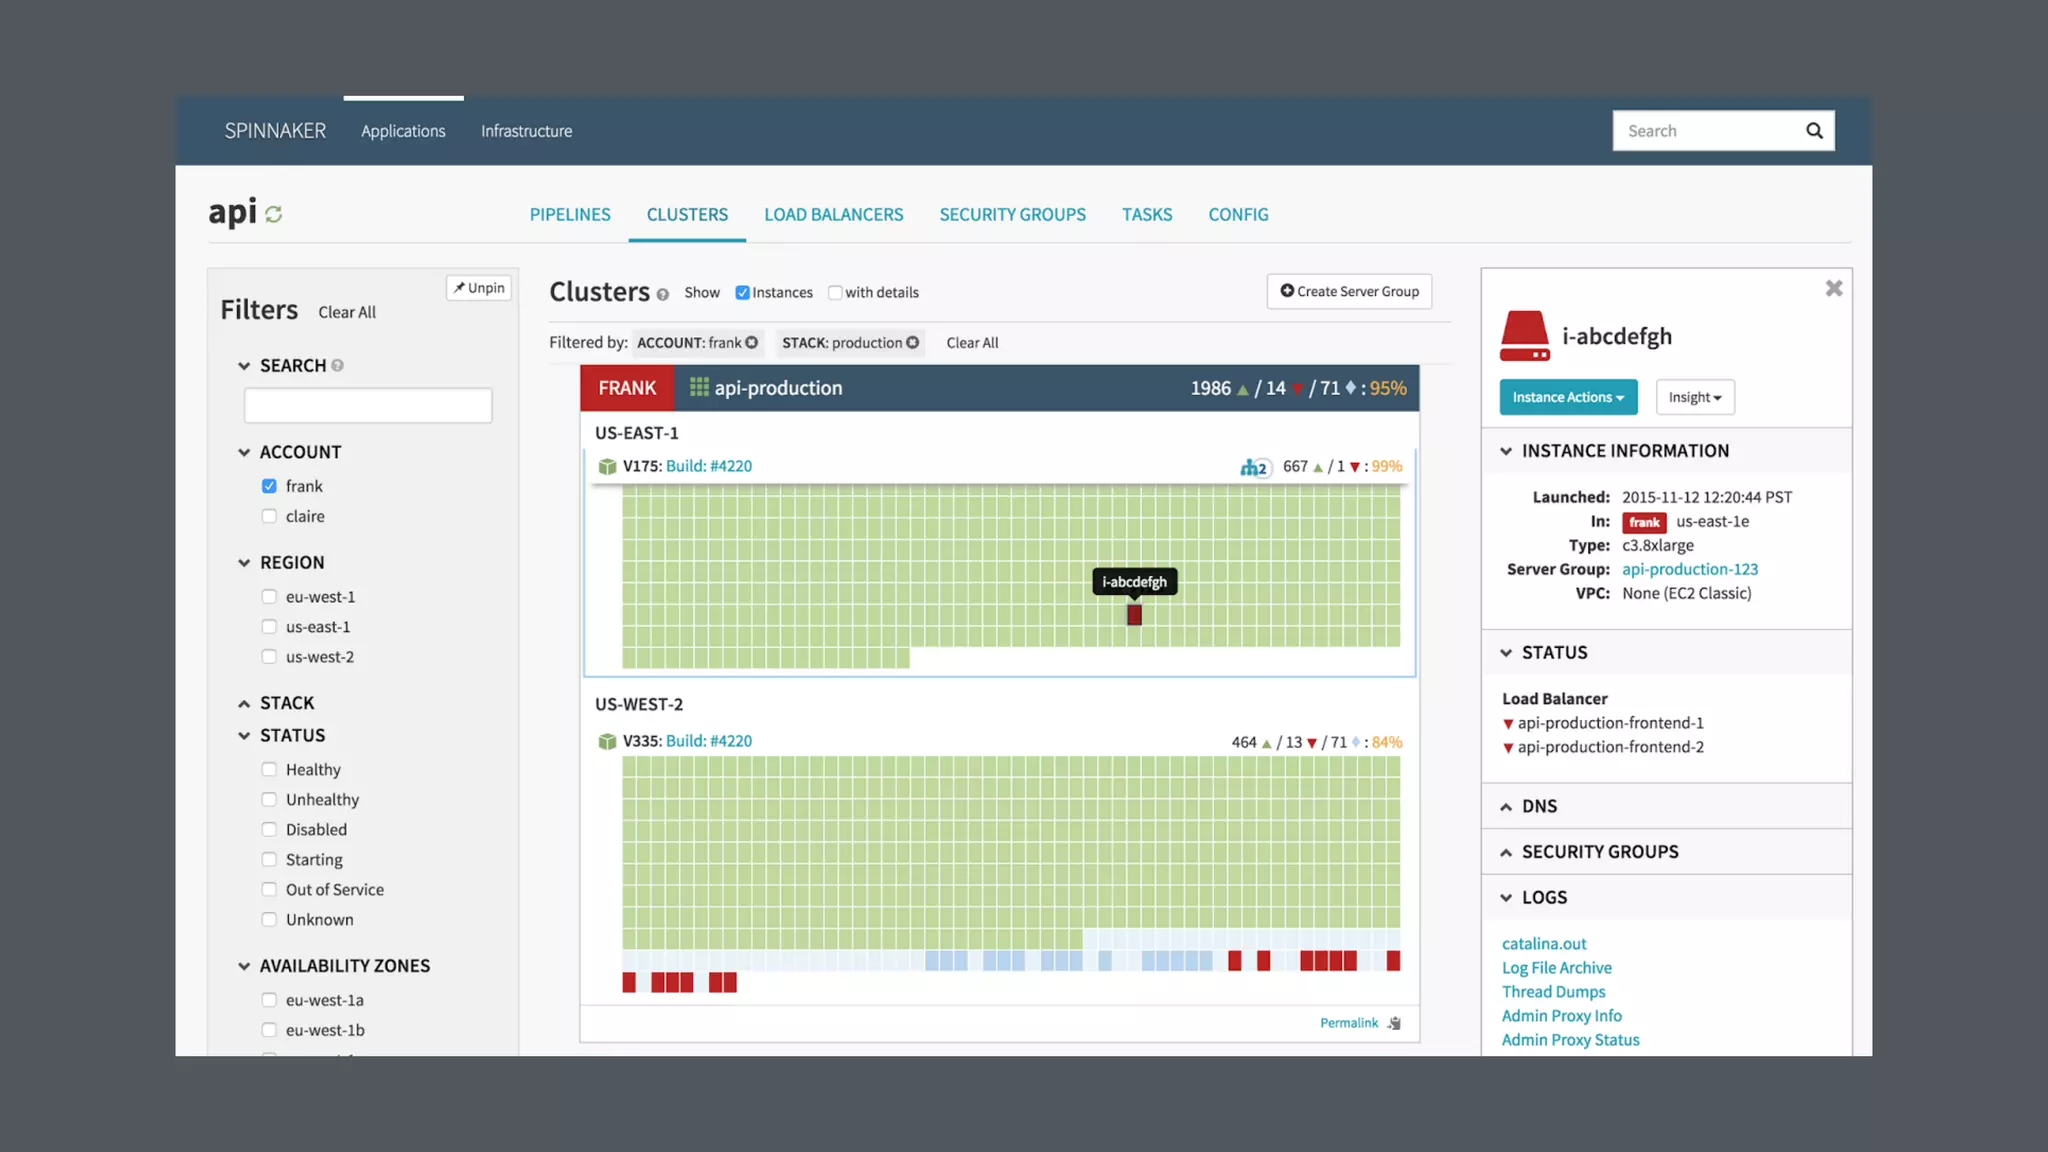Open the Infrastructure menu item

tap(526, 131)
